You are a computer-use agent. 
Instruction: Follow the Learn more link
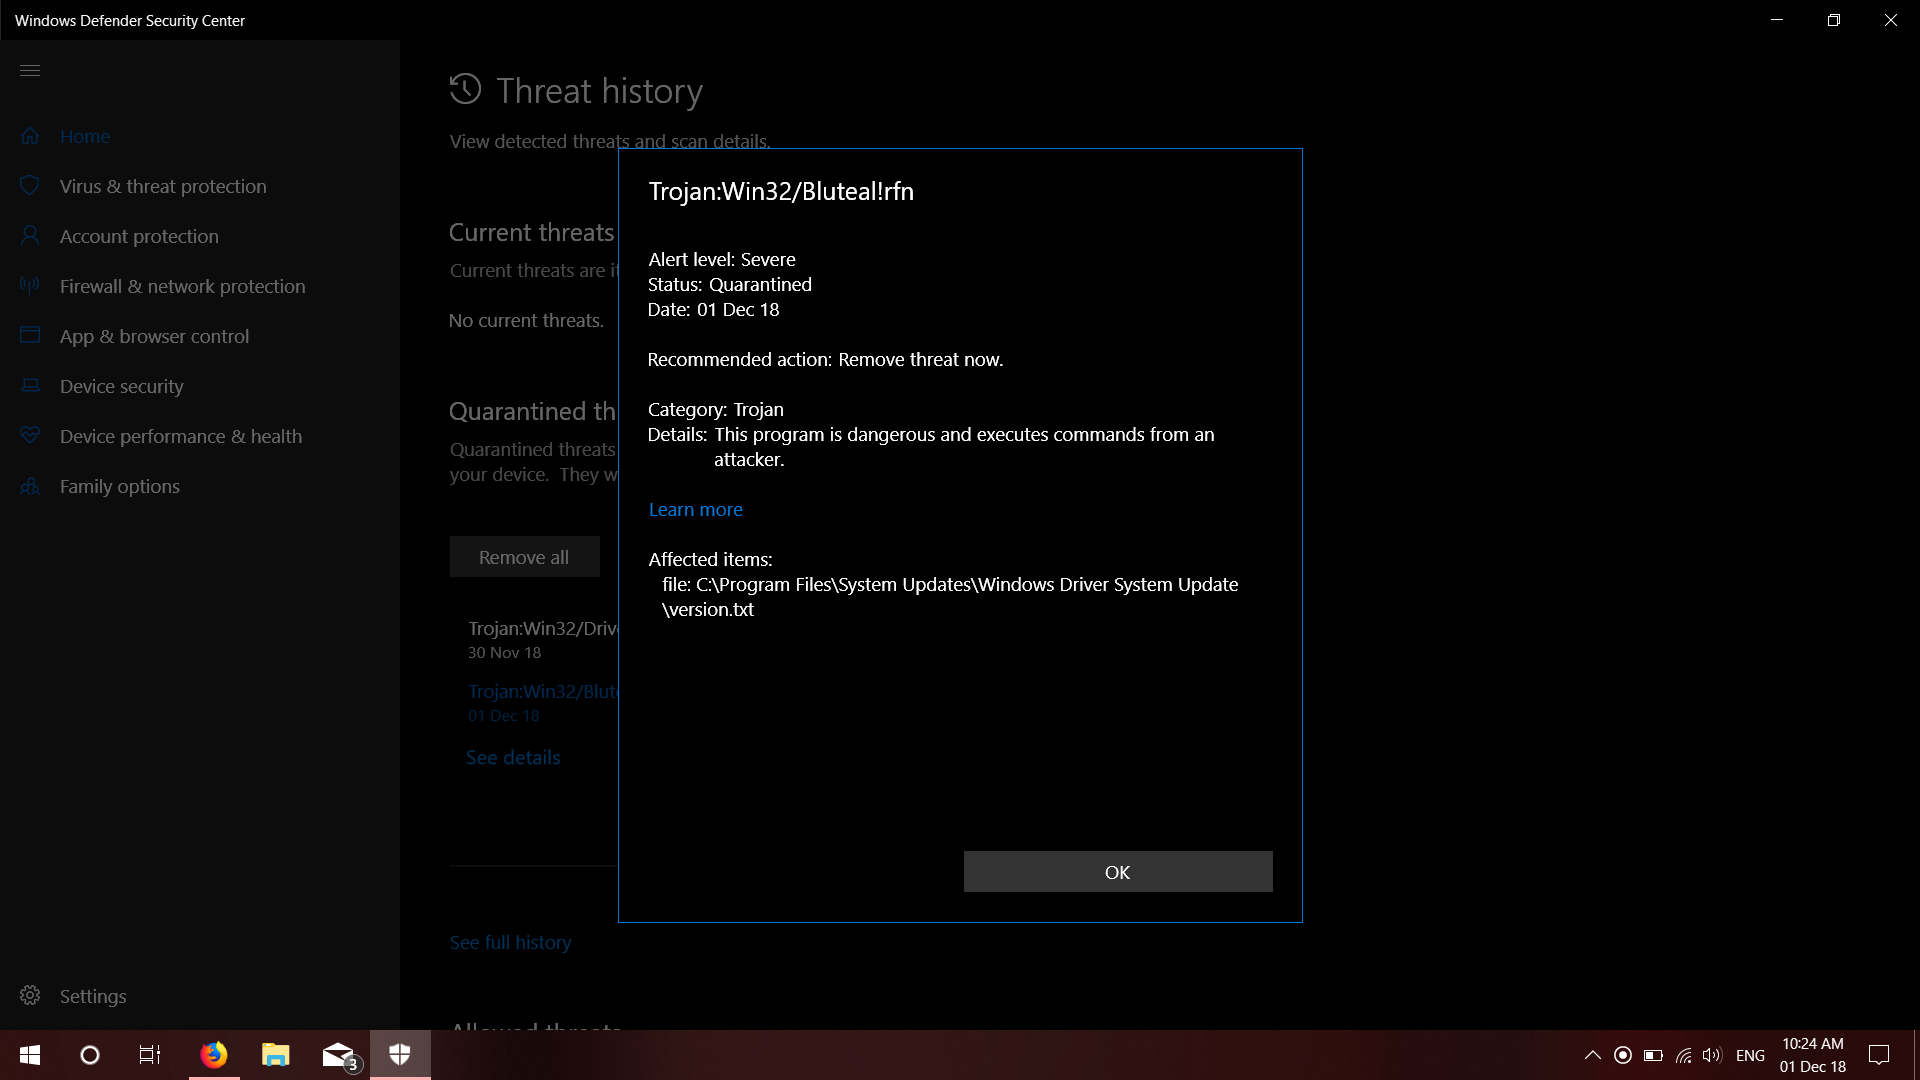[696, 509]
